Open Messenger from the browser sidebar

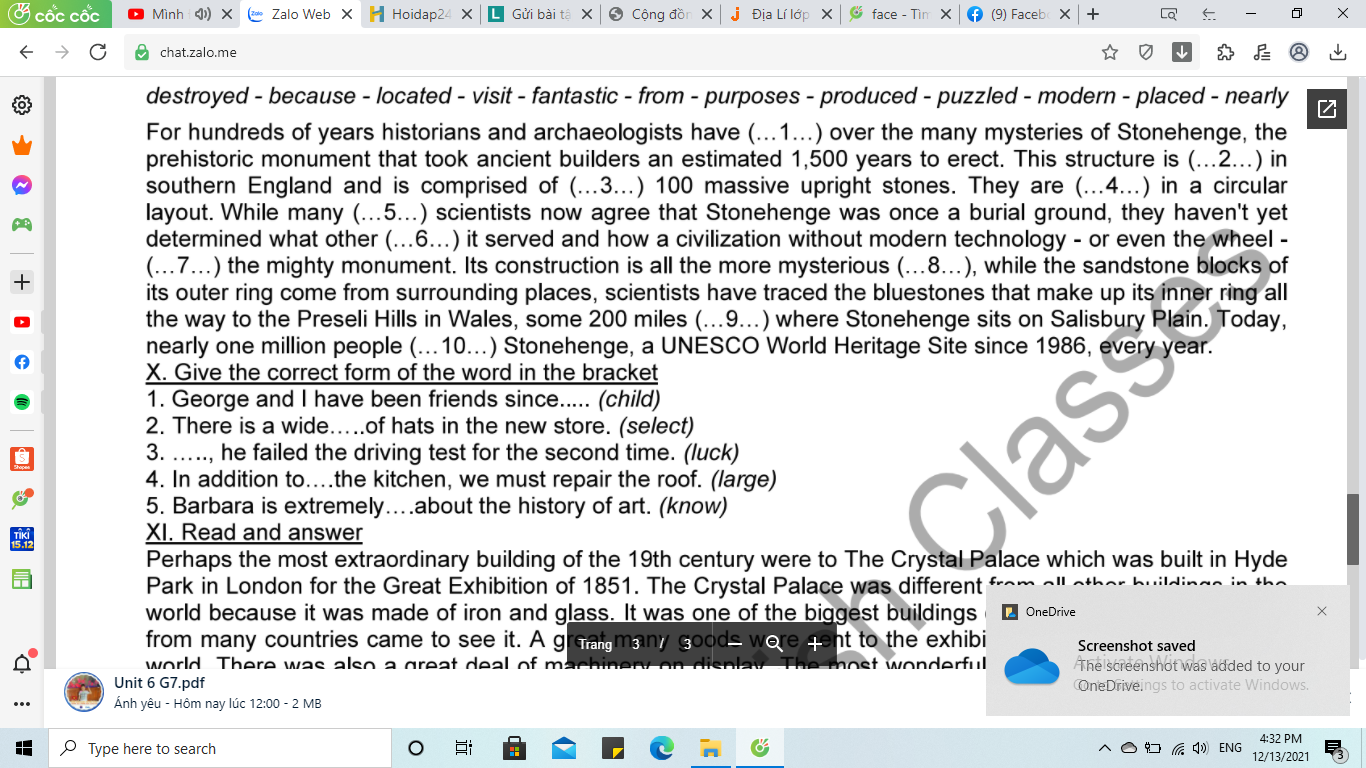[x=21, y=185]
